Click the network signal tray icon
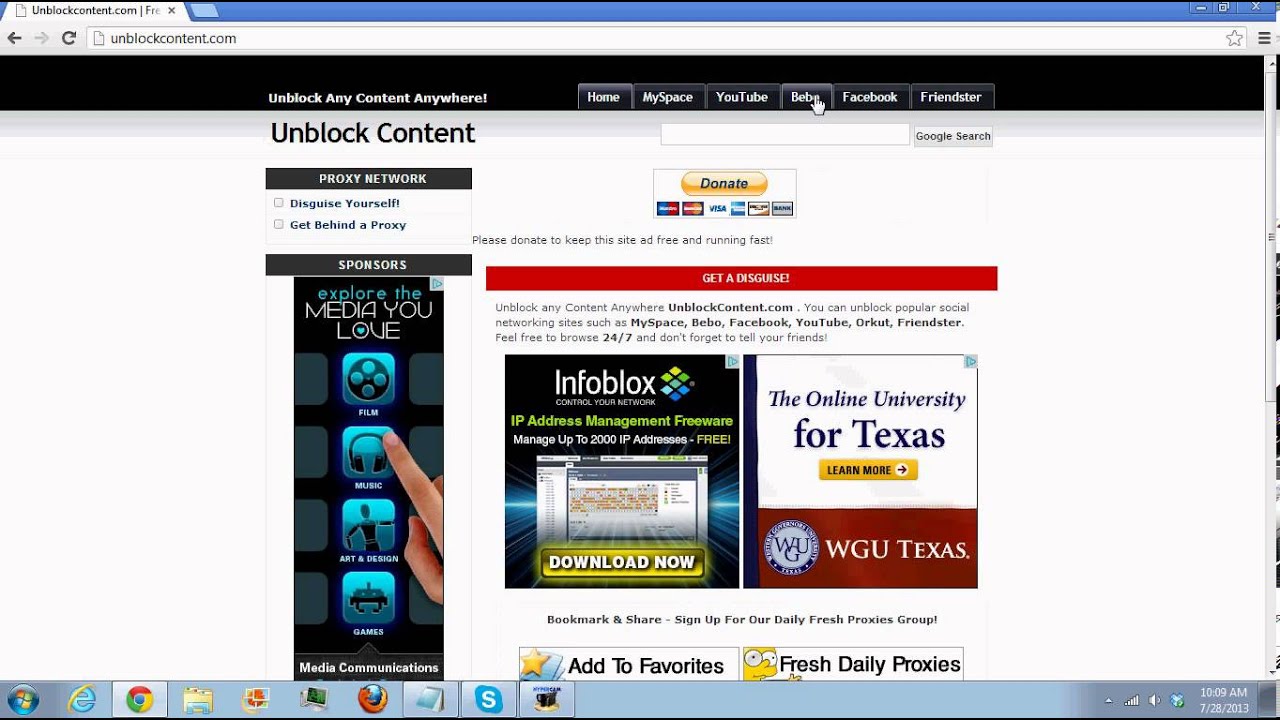Viewport: 1280px width, 720px height. (x=1132, y=700)
